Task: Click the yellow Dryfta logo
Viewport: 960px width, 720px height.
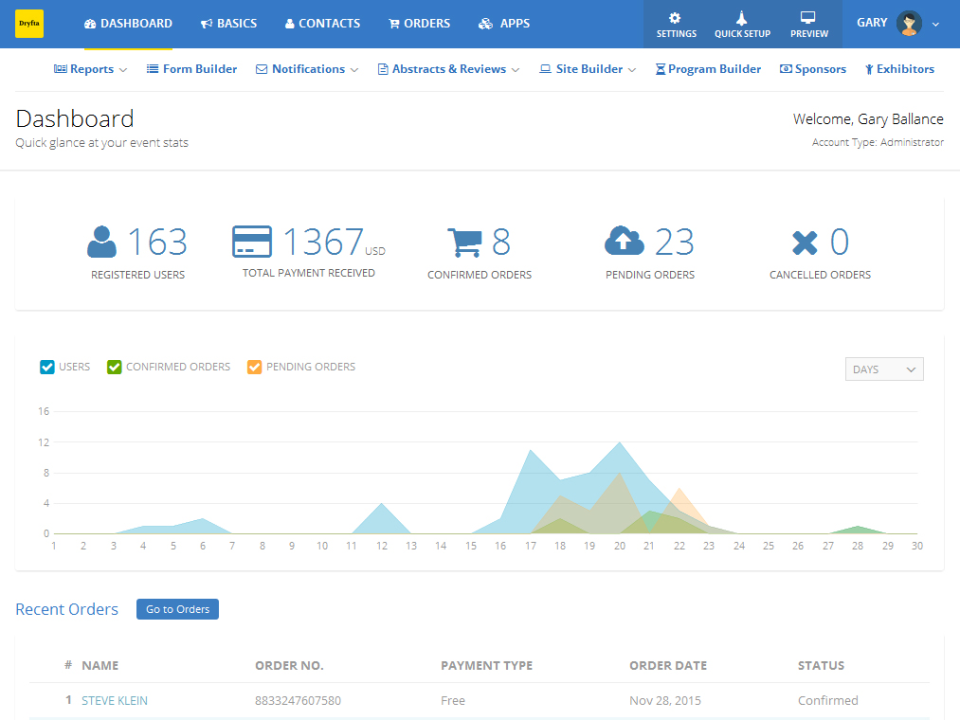Action: 29,22
